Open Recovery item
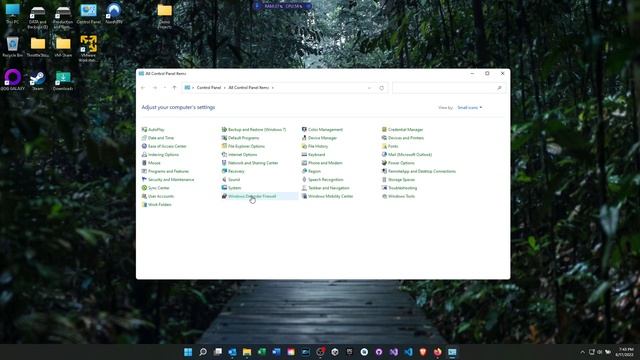The height and width of the screenshot is (360, 640). (x=233, y=171)
